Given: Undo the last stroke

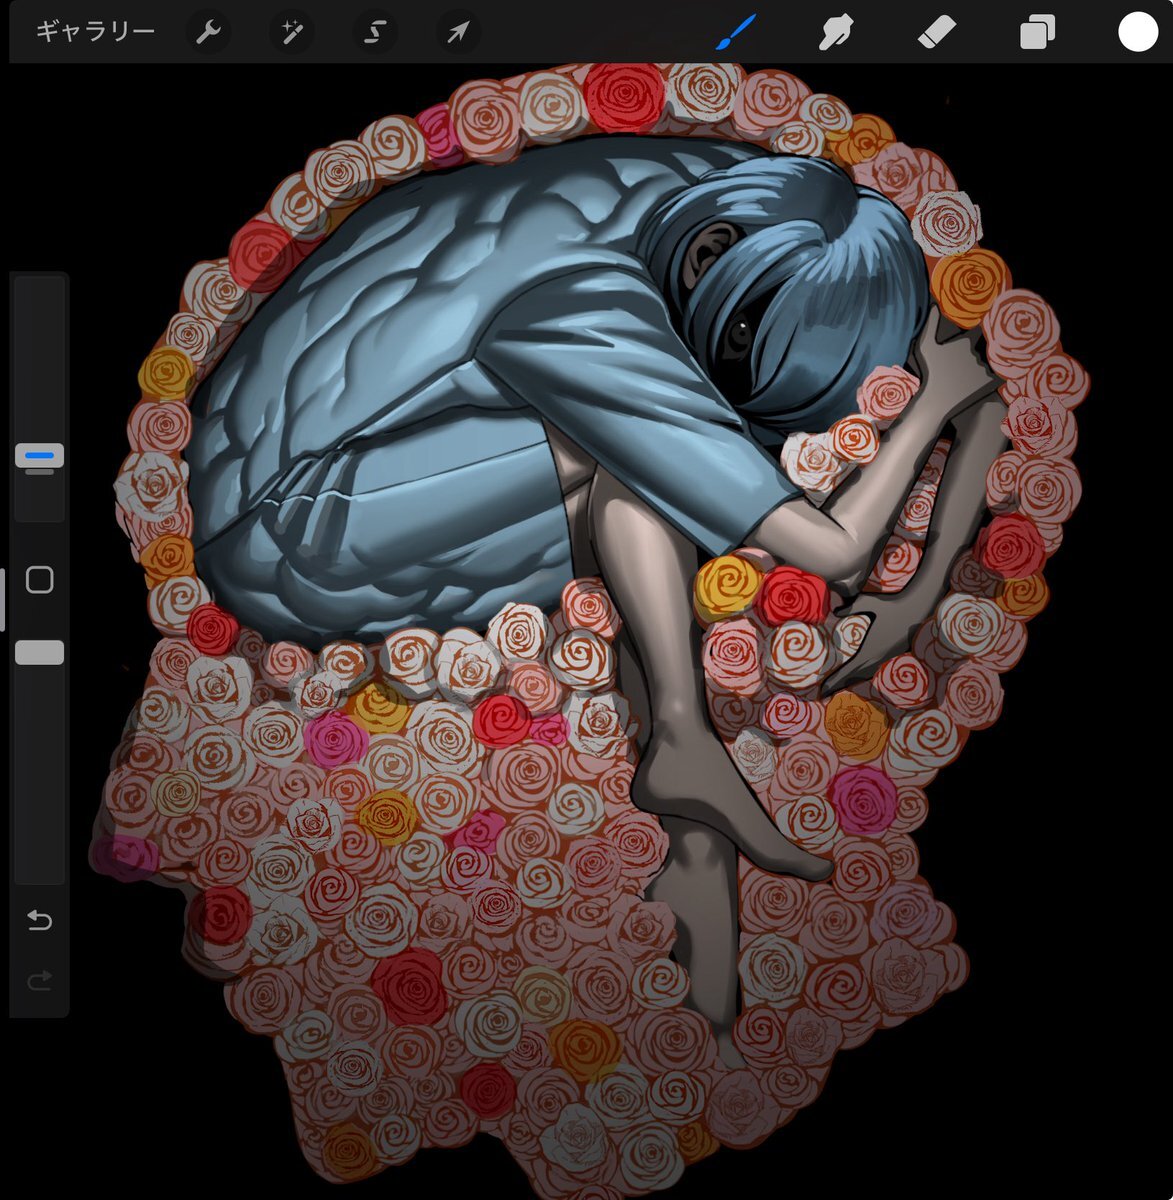Looking at the screenshot, I should pyautogui.click(x=40, y=920).
